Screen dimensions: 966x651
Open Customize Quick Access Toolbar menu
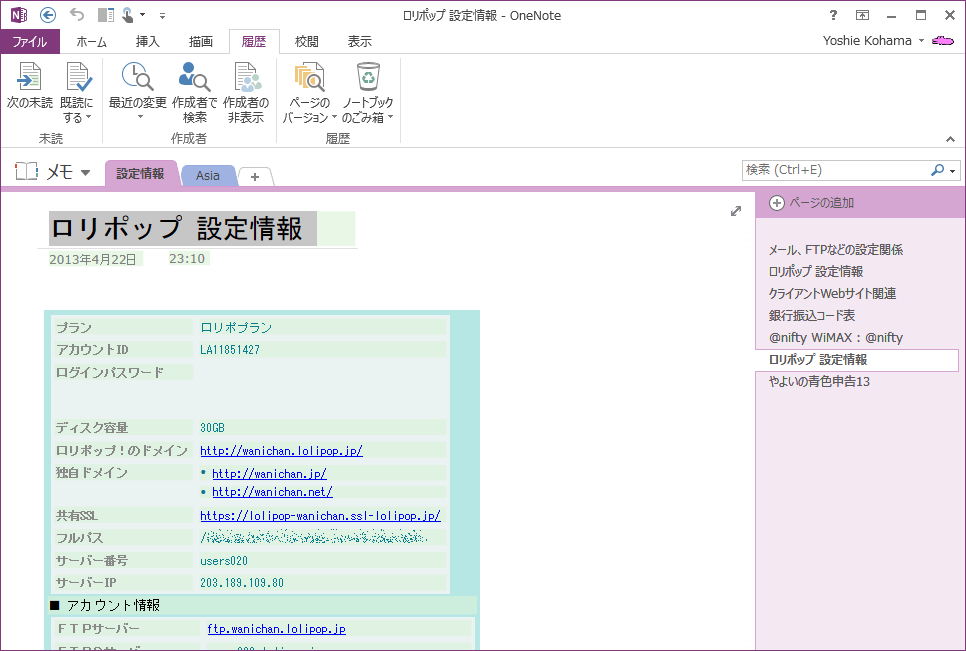(x=162, y=15)
